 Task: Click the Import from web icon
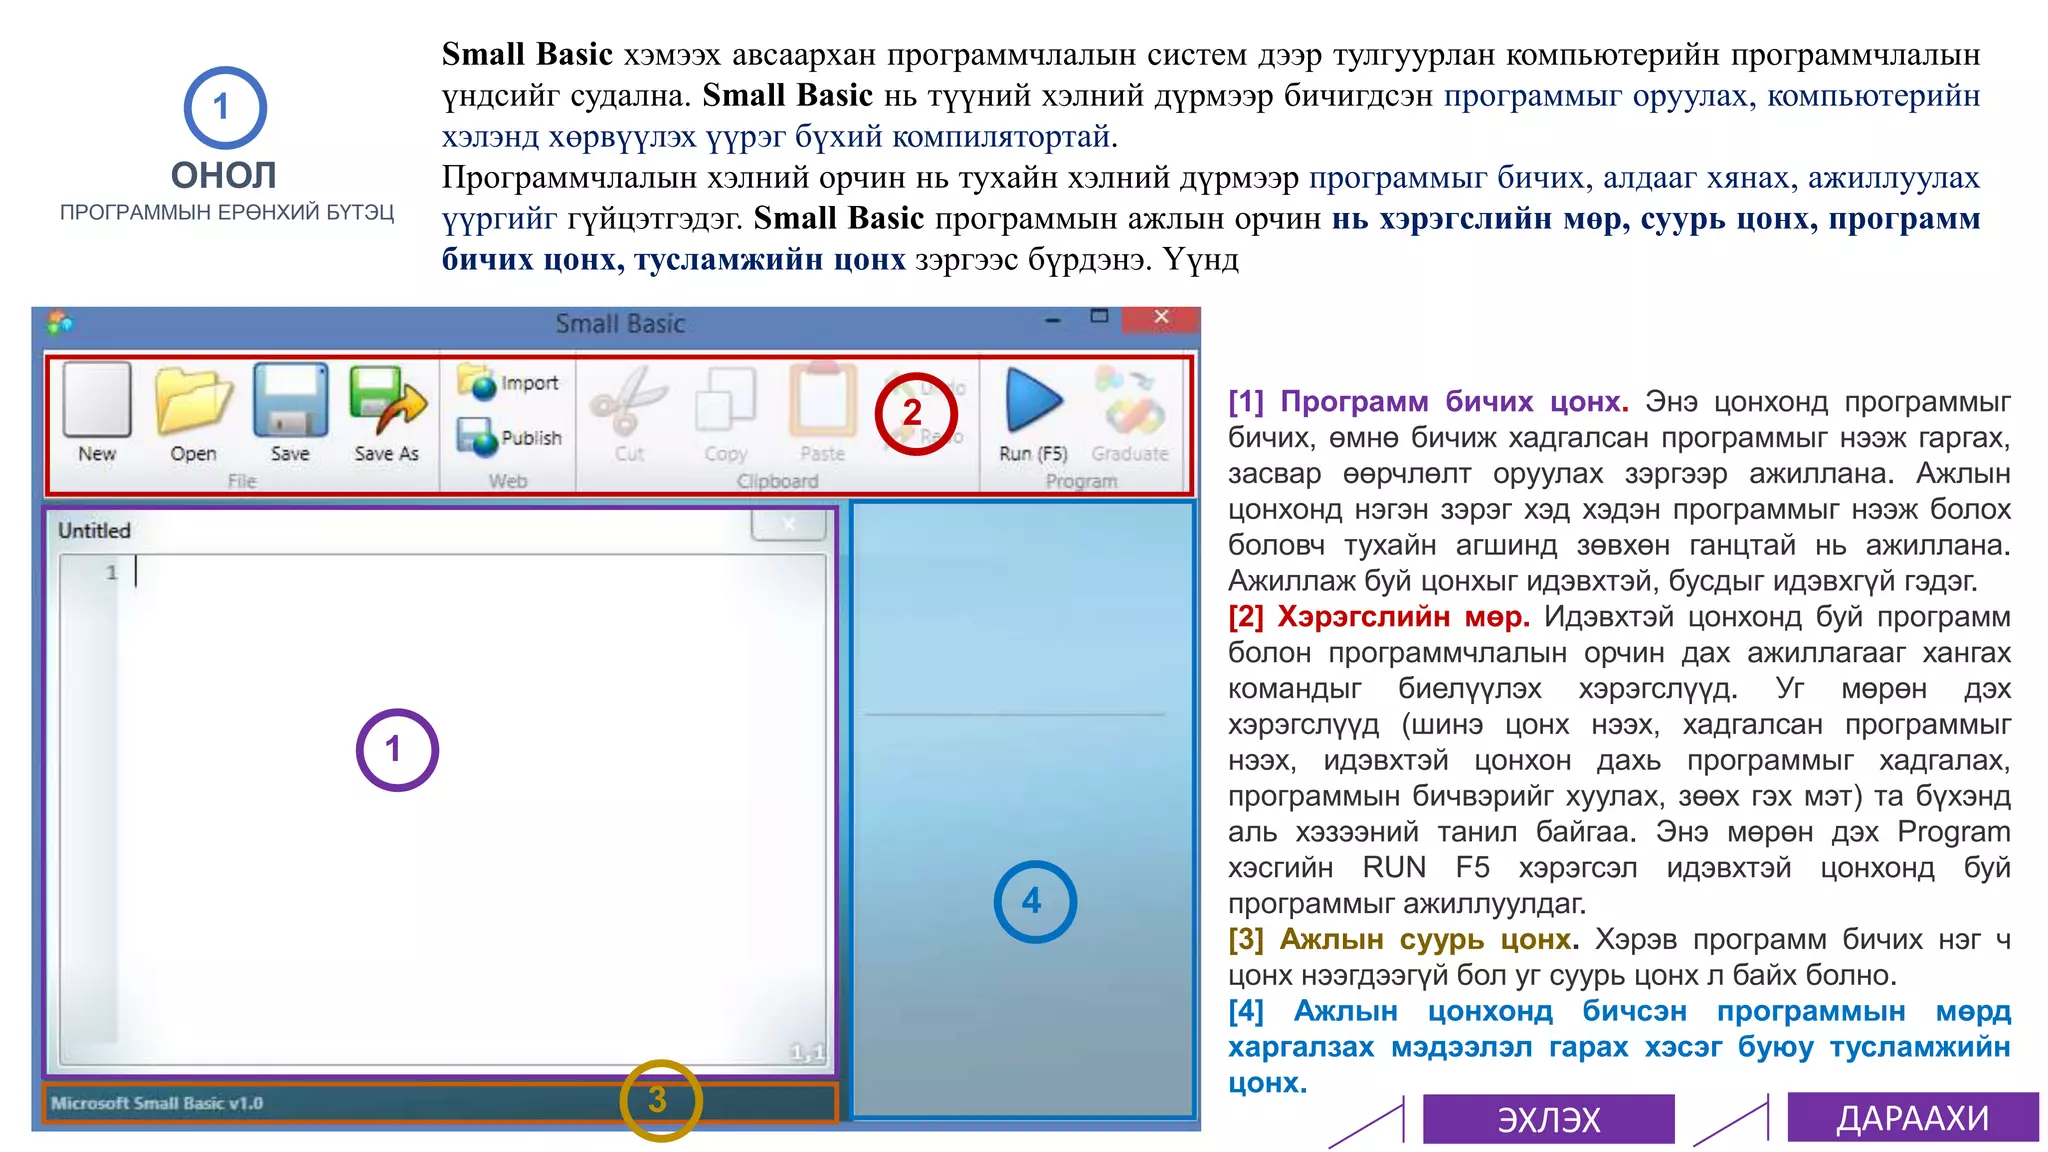coord(509,383)
